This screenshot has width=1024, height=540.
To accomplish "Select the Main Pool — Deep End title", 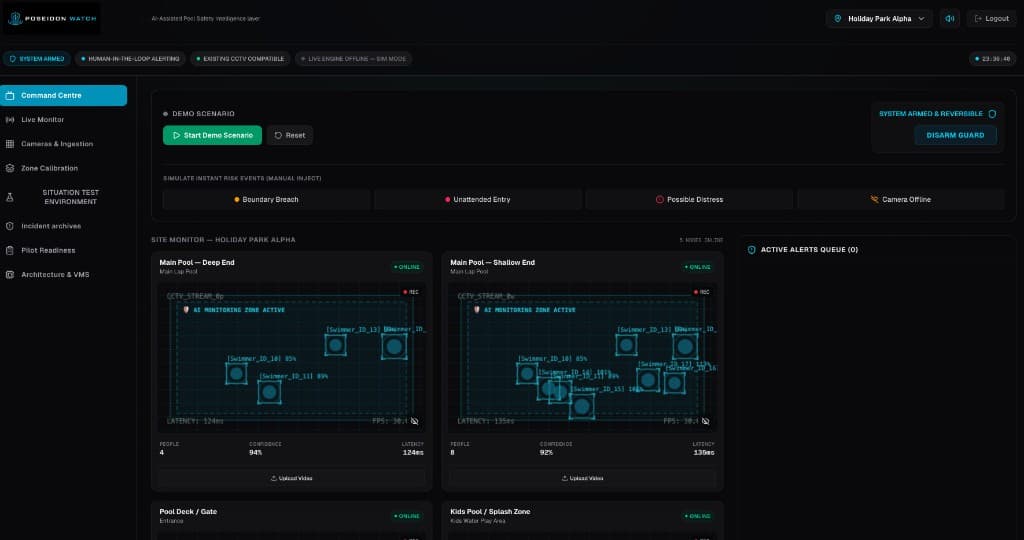I will pos(197,262).
